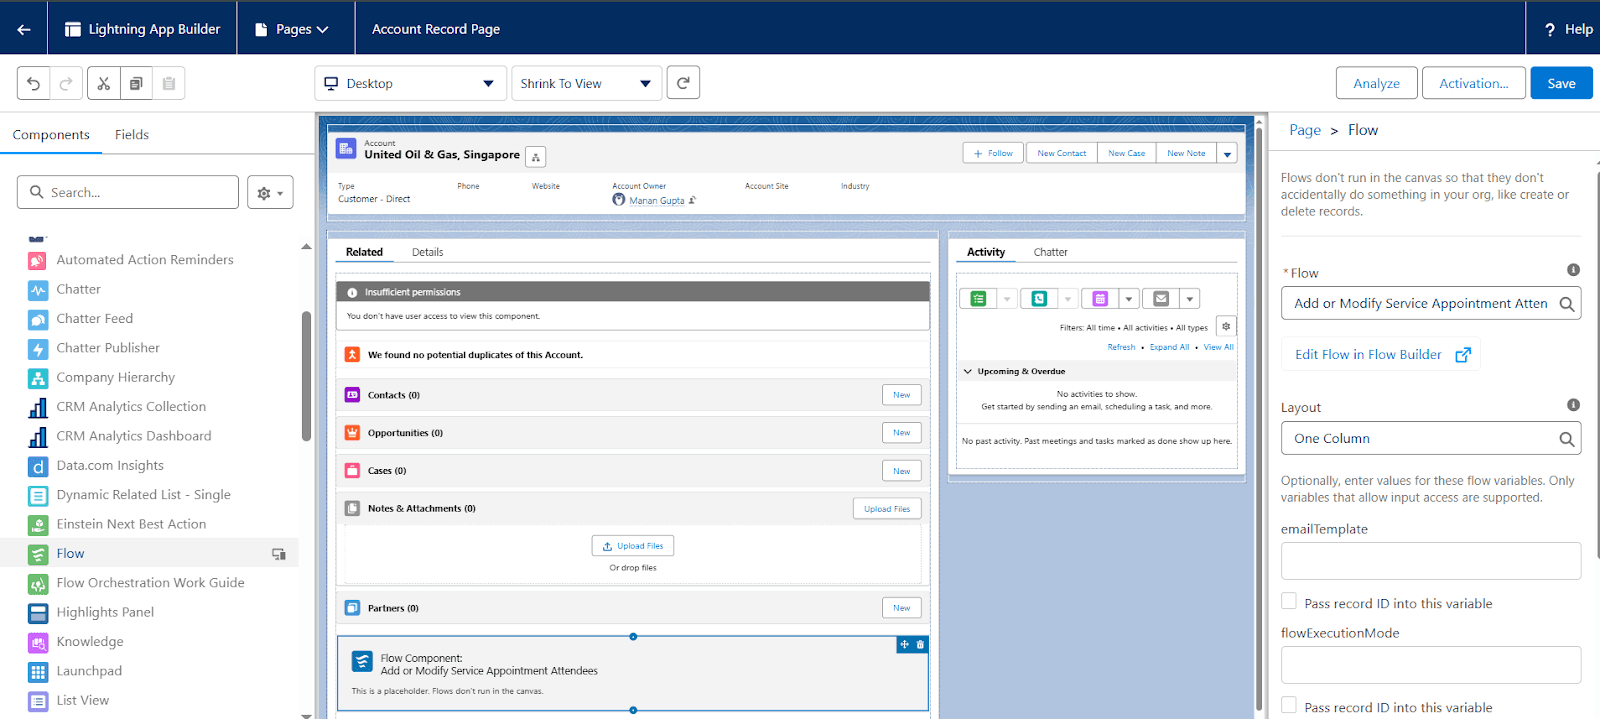Paste the copied component
Screen dimensions: 1600x719
(x=169, y=83)
